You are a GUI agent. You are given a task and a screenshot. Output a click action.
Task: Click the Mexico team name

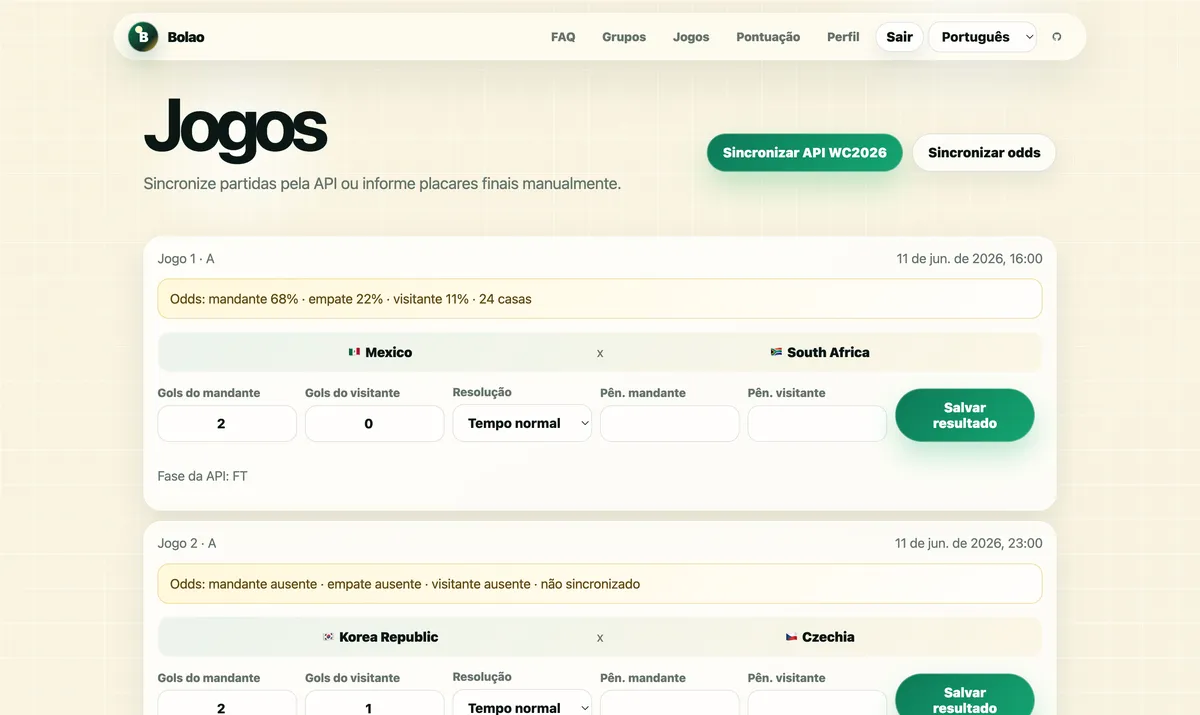pyautogui.click(x=389, y=352)
